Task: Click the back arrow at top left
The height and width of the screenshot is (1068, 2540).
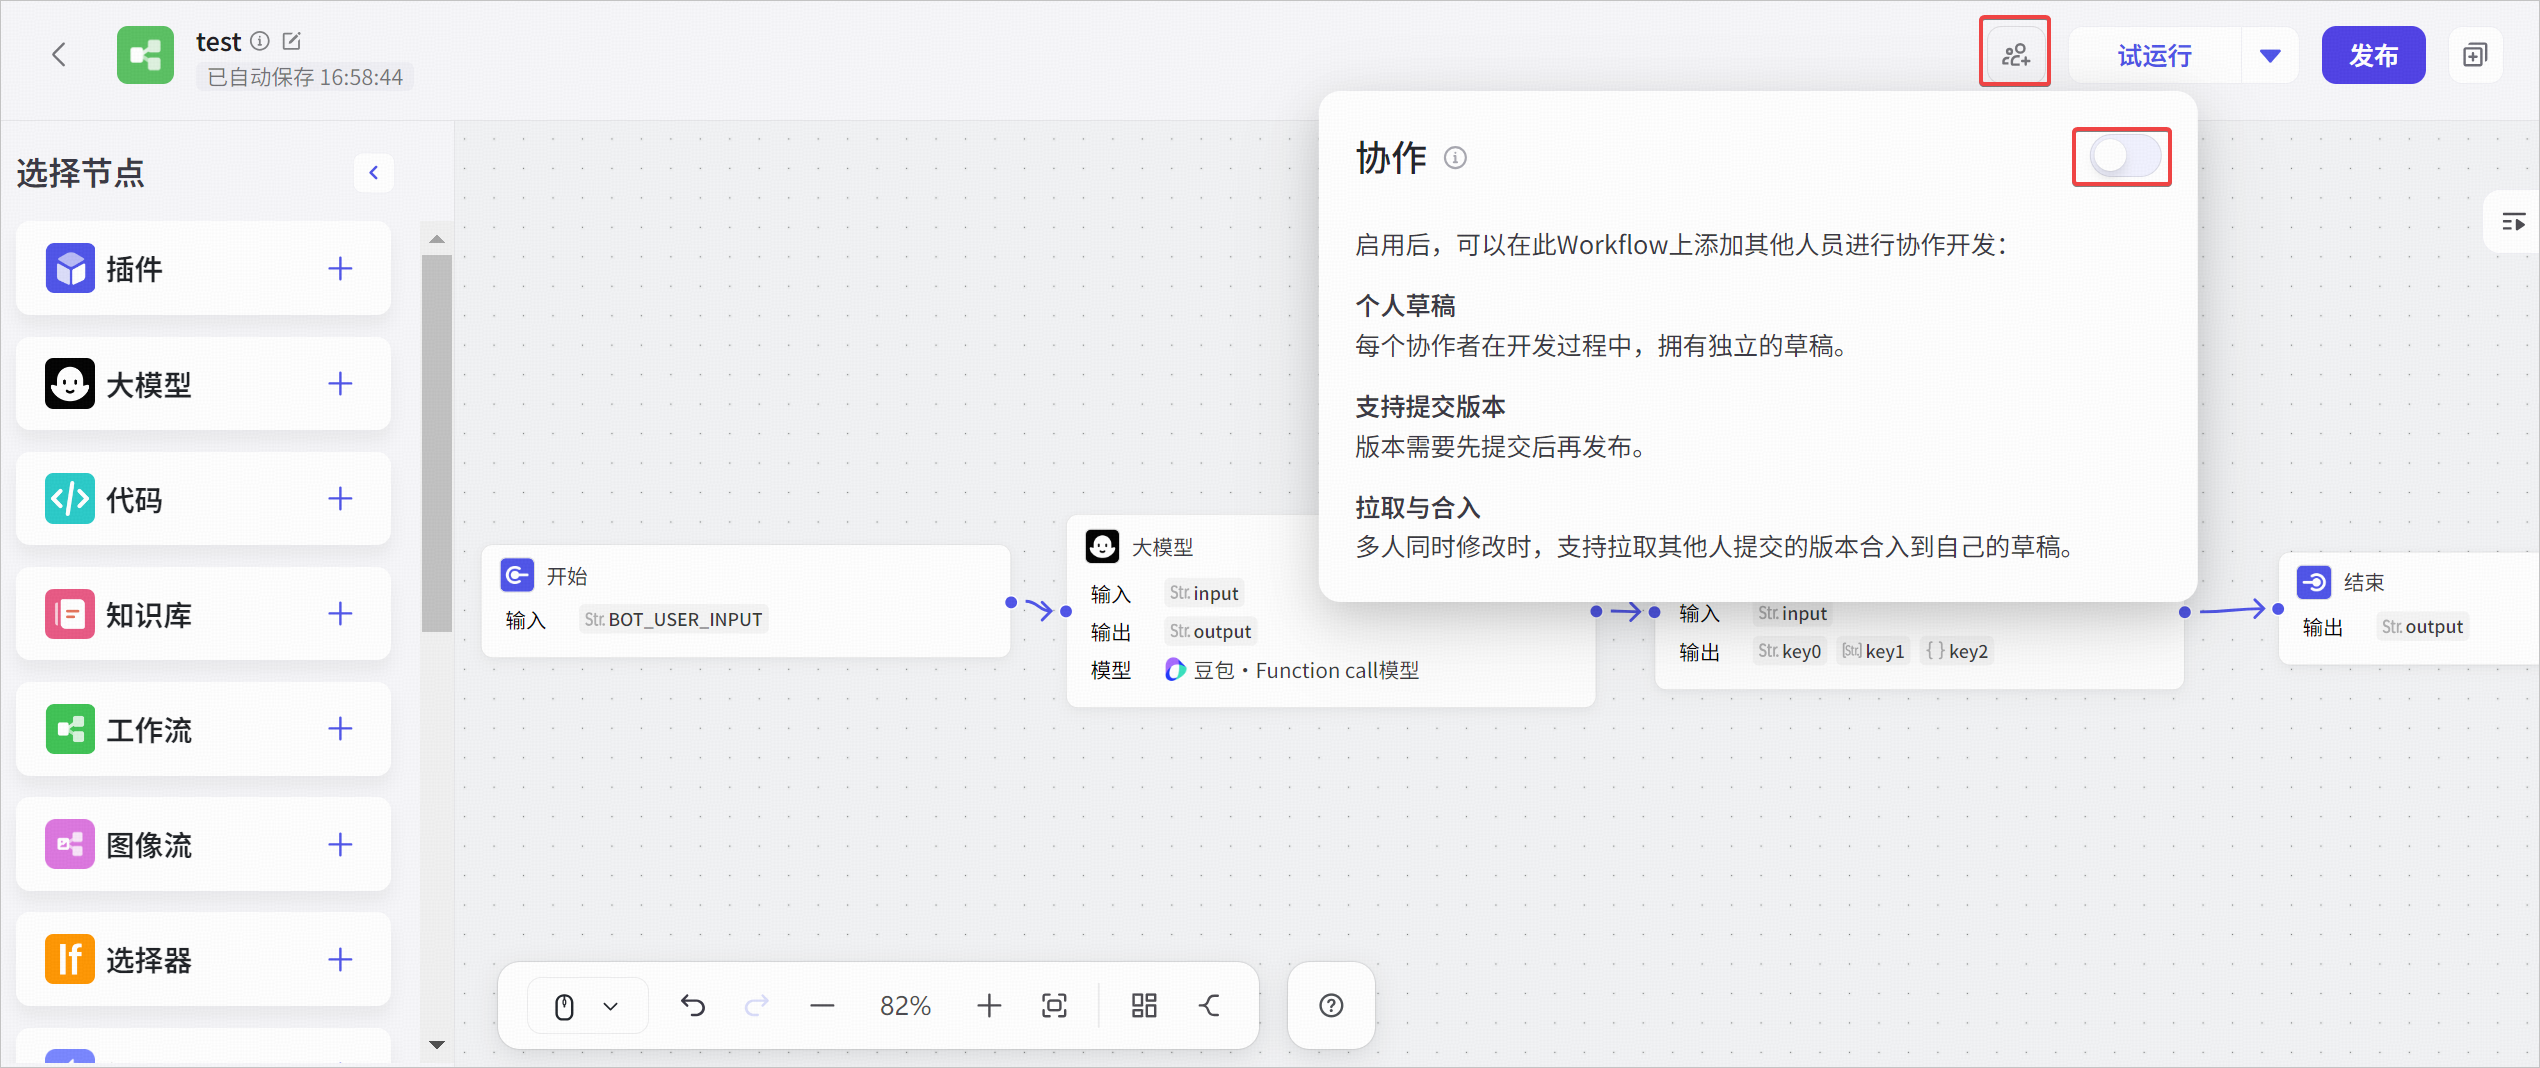Action: click(x=59, y=54)
